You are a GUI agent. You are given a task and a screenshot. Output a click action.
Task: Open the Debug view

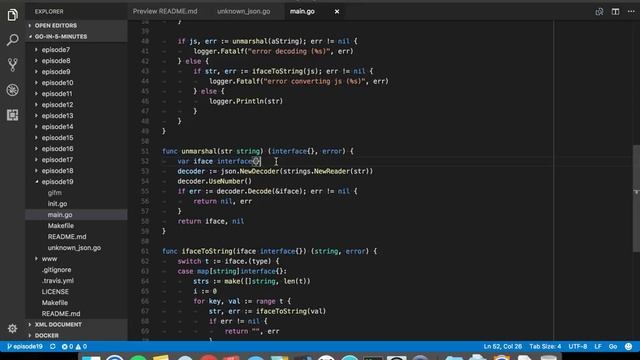(x=12, y=90)
